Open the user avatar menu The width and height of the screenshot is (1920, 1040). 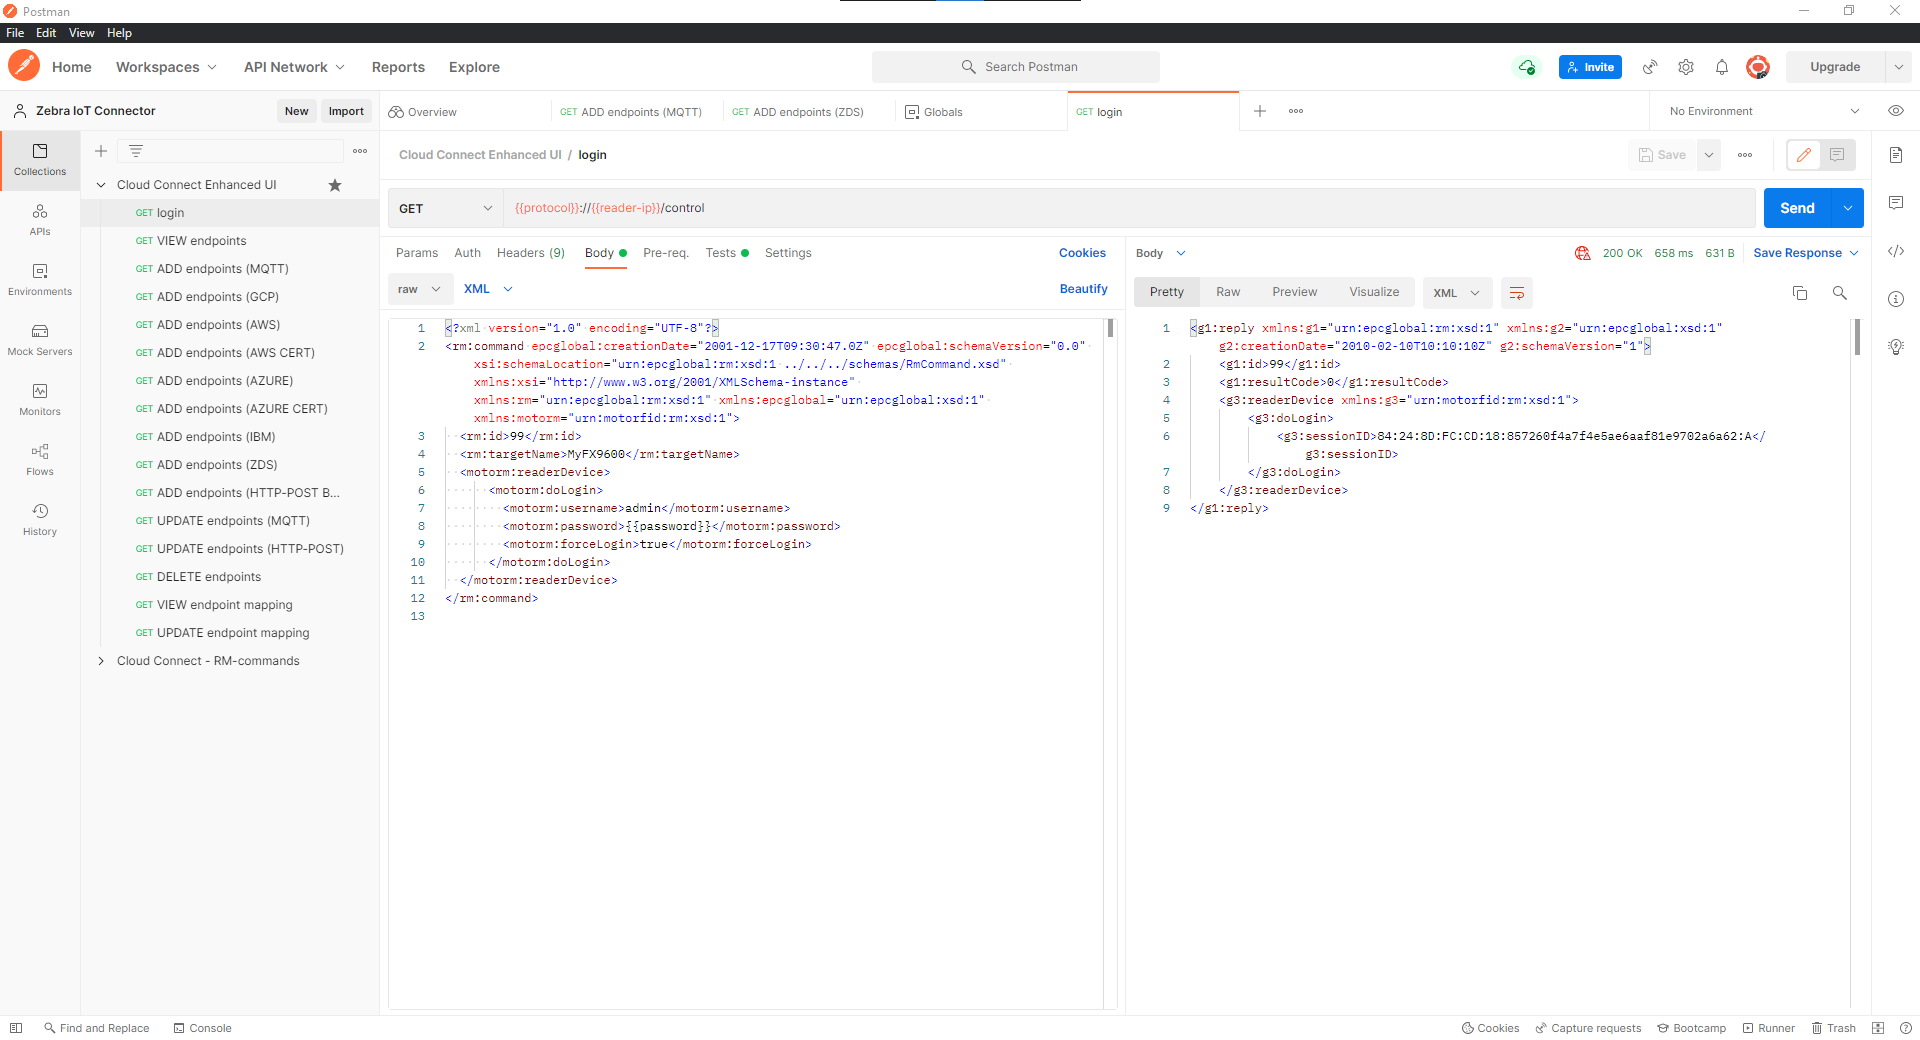[x=1758, y=67]
